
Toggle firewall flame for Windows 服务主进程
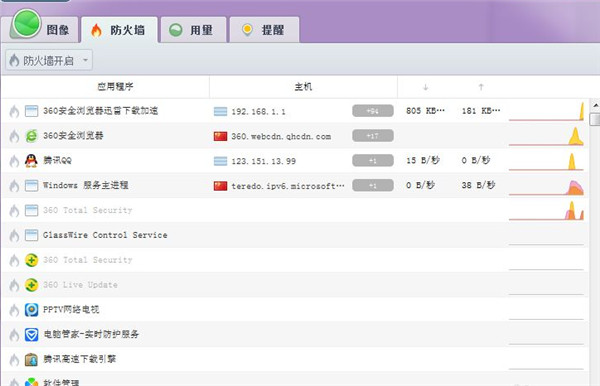click(14, 186)
